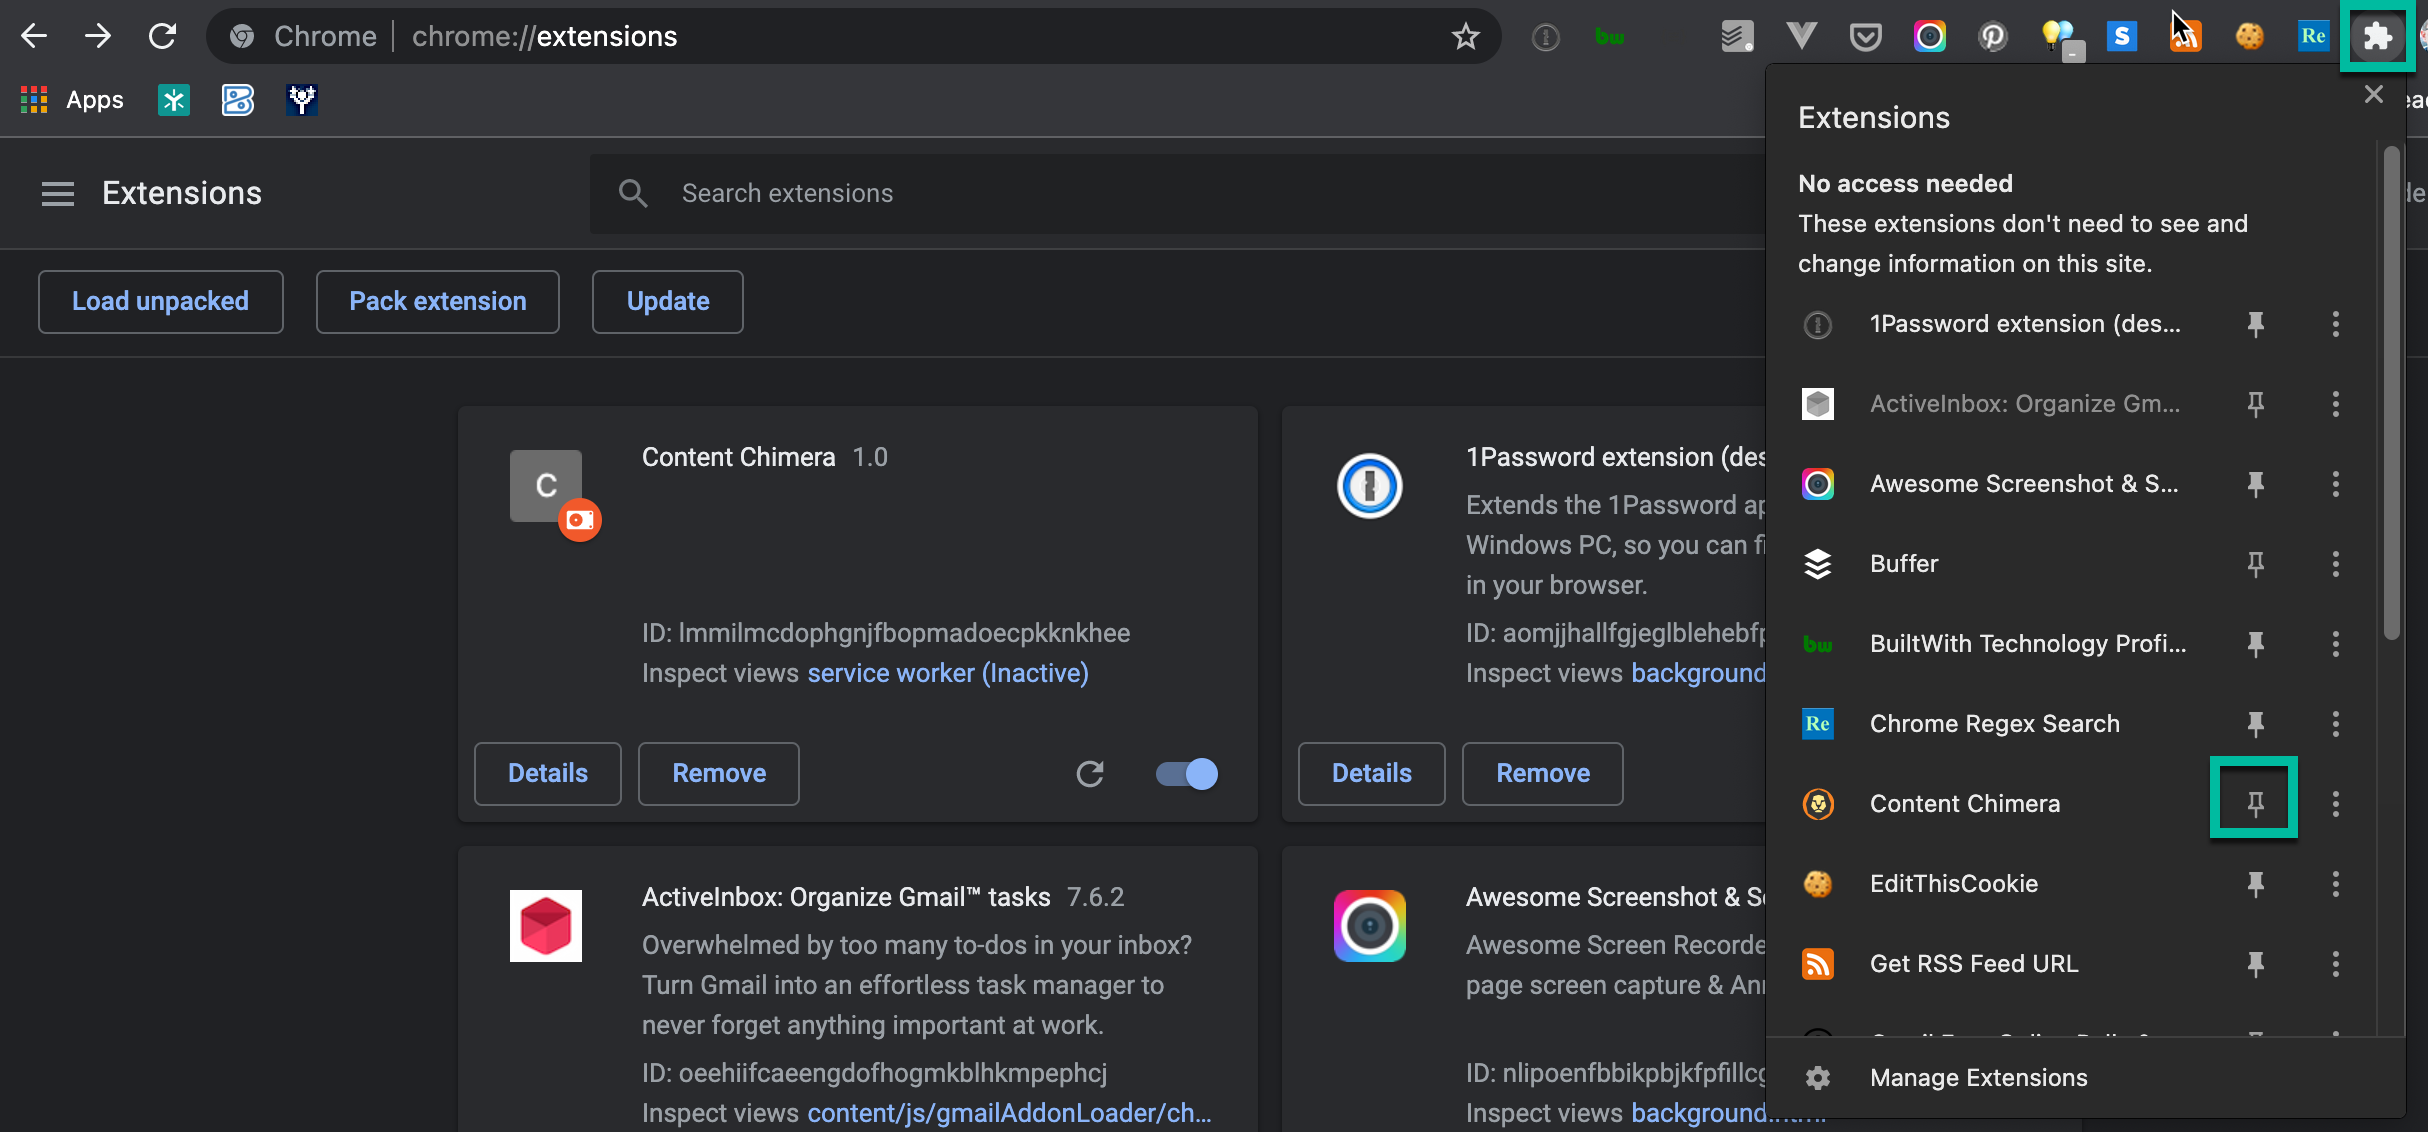Bookmark this page with the star icon
The image size is (2428, 1132).
(x=1465, y=37)
